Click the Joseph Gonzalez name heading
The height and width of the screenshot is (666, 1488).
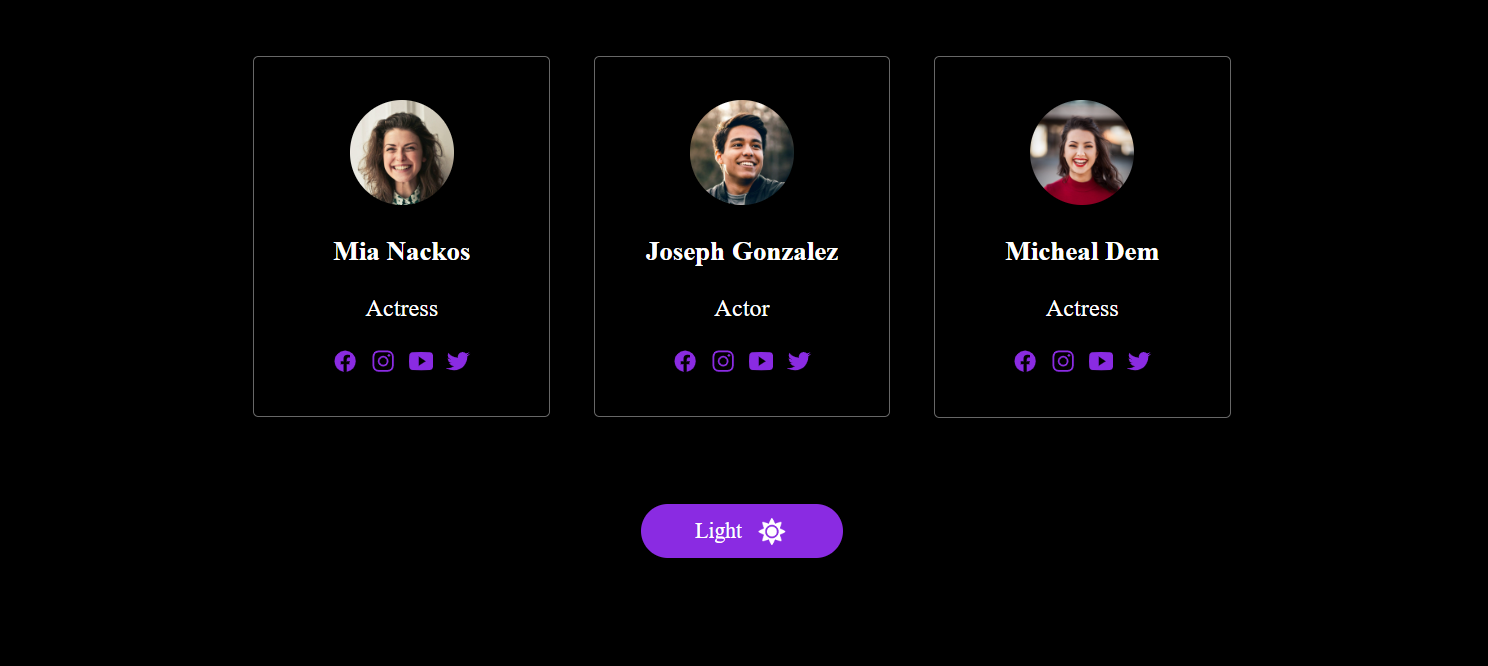[742, 252]
